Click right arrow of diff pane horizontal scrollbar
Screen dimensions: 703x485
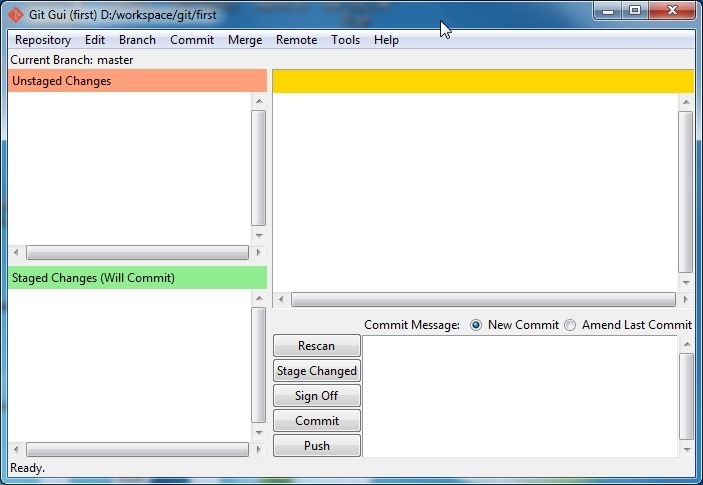click(x=686, y=299)
